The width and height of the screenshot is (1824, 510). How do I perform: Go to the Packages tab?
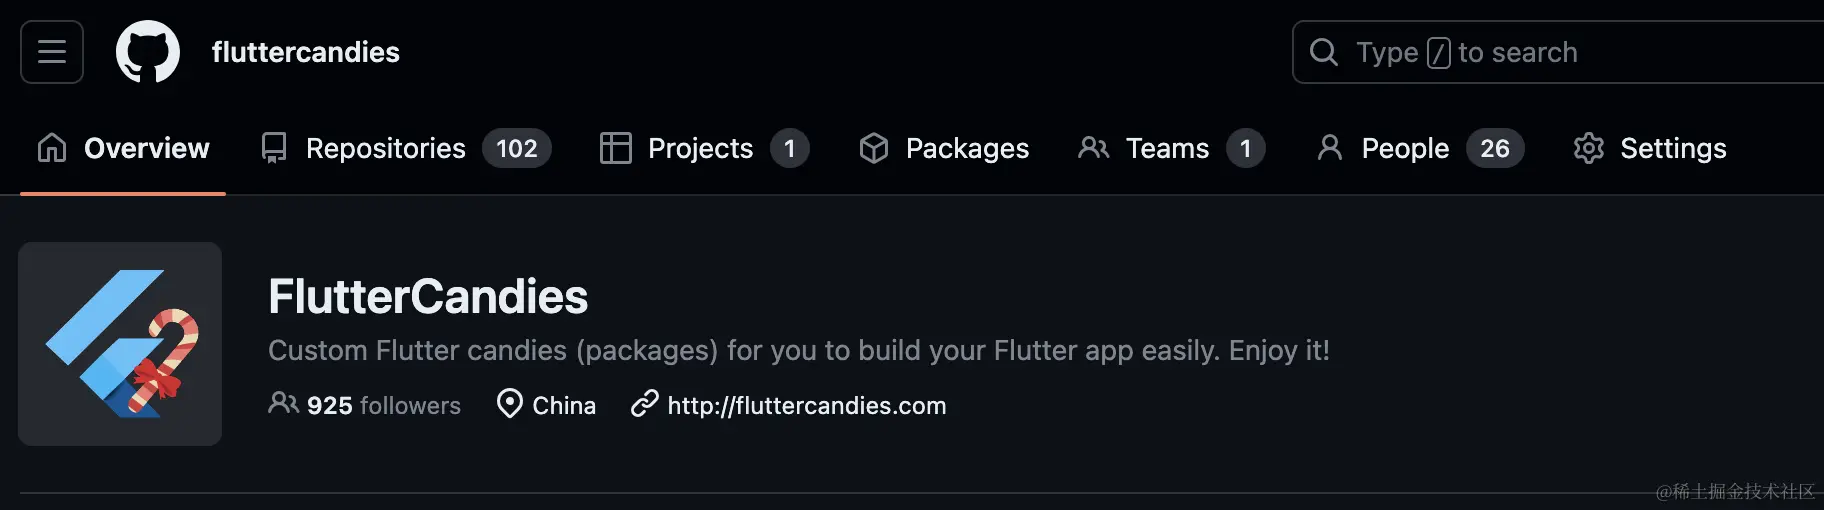(x=944, y=148)
